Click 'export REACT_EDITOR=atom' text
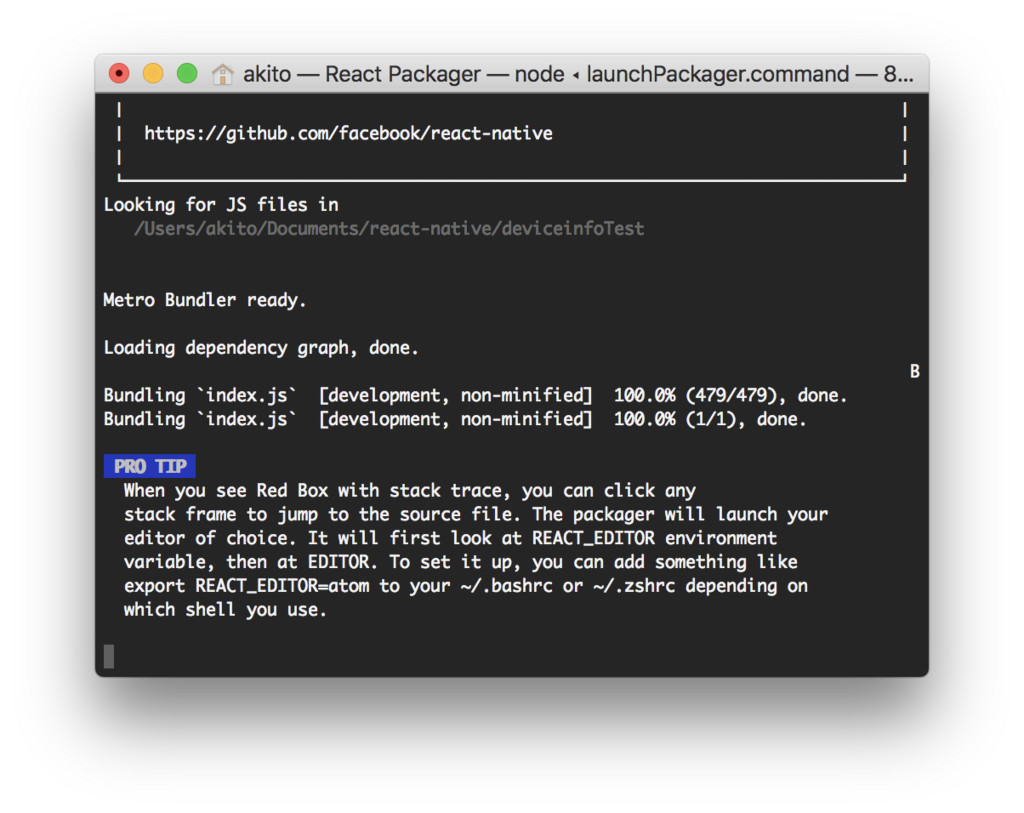 [x=246, y=586]
